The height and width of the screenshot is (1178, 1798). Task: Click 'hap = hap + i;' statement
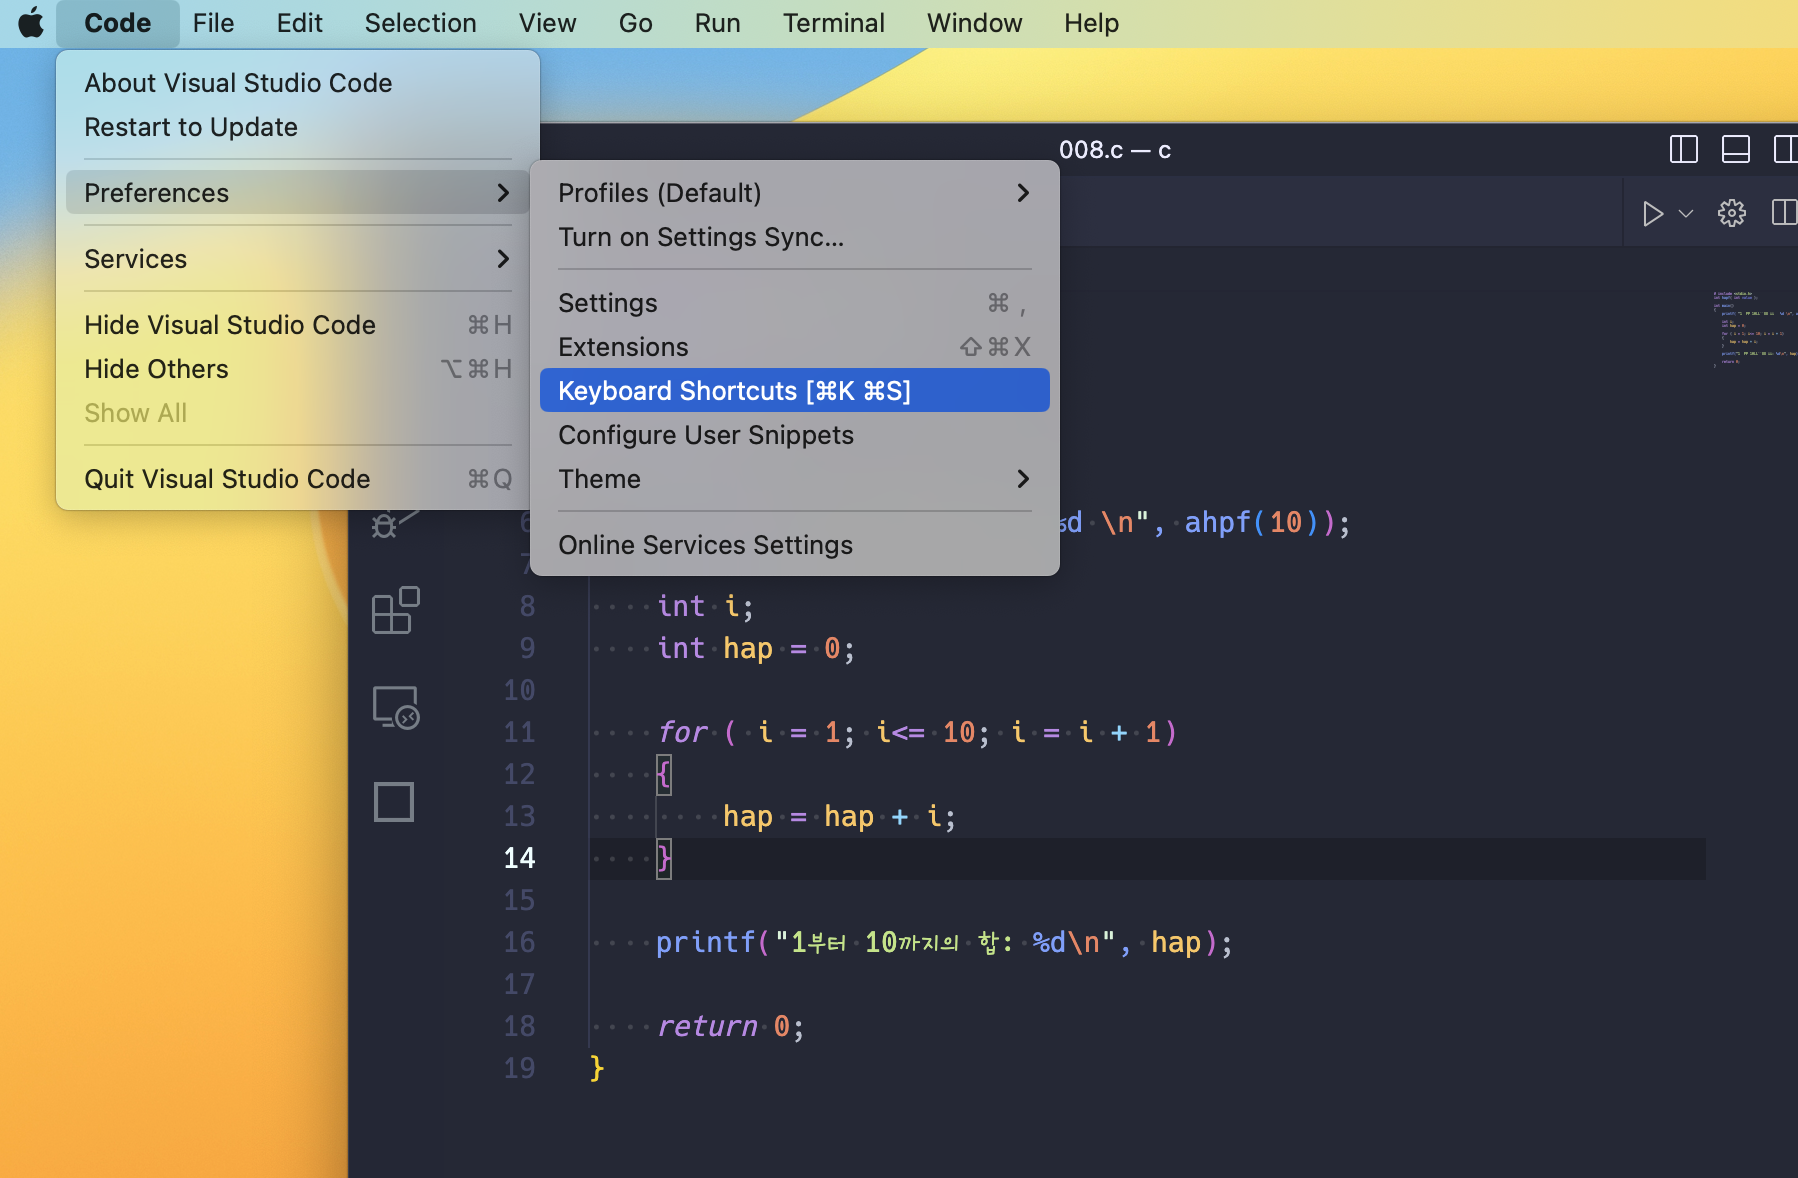[839, 816]
